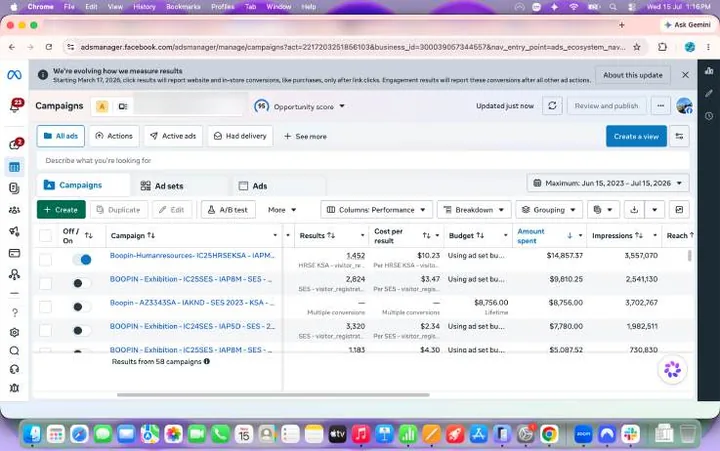Open the Opportunity score dropdown
Viewport: 720px width, 451px height.
coord(299,107)
